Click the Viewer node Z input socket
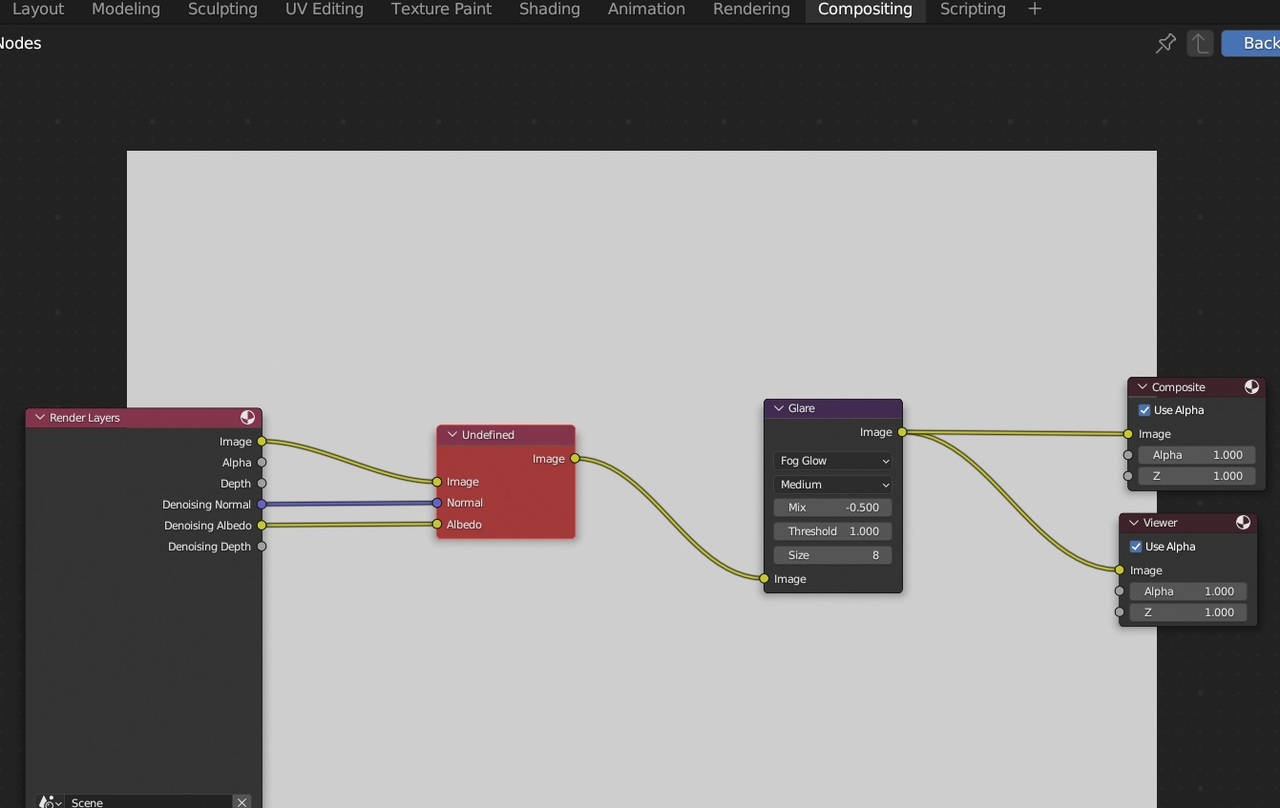1280x808 pixels. (1120, 612)
